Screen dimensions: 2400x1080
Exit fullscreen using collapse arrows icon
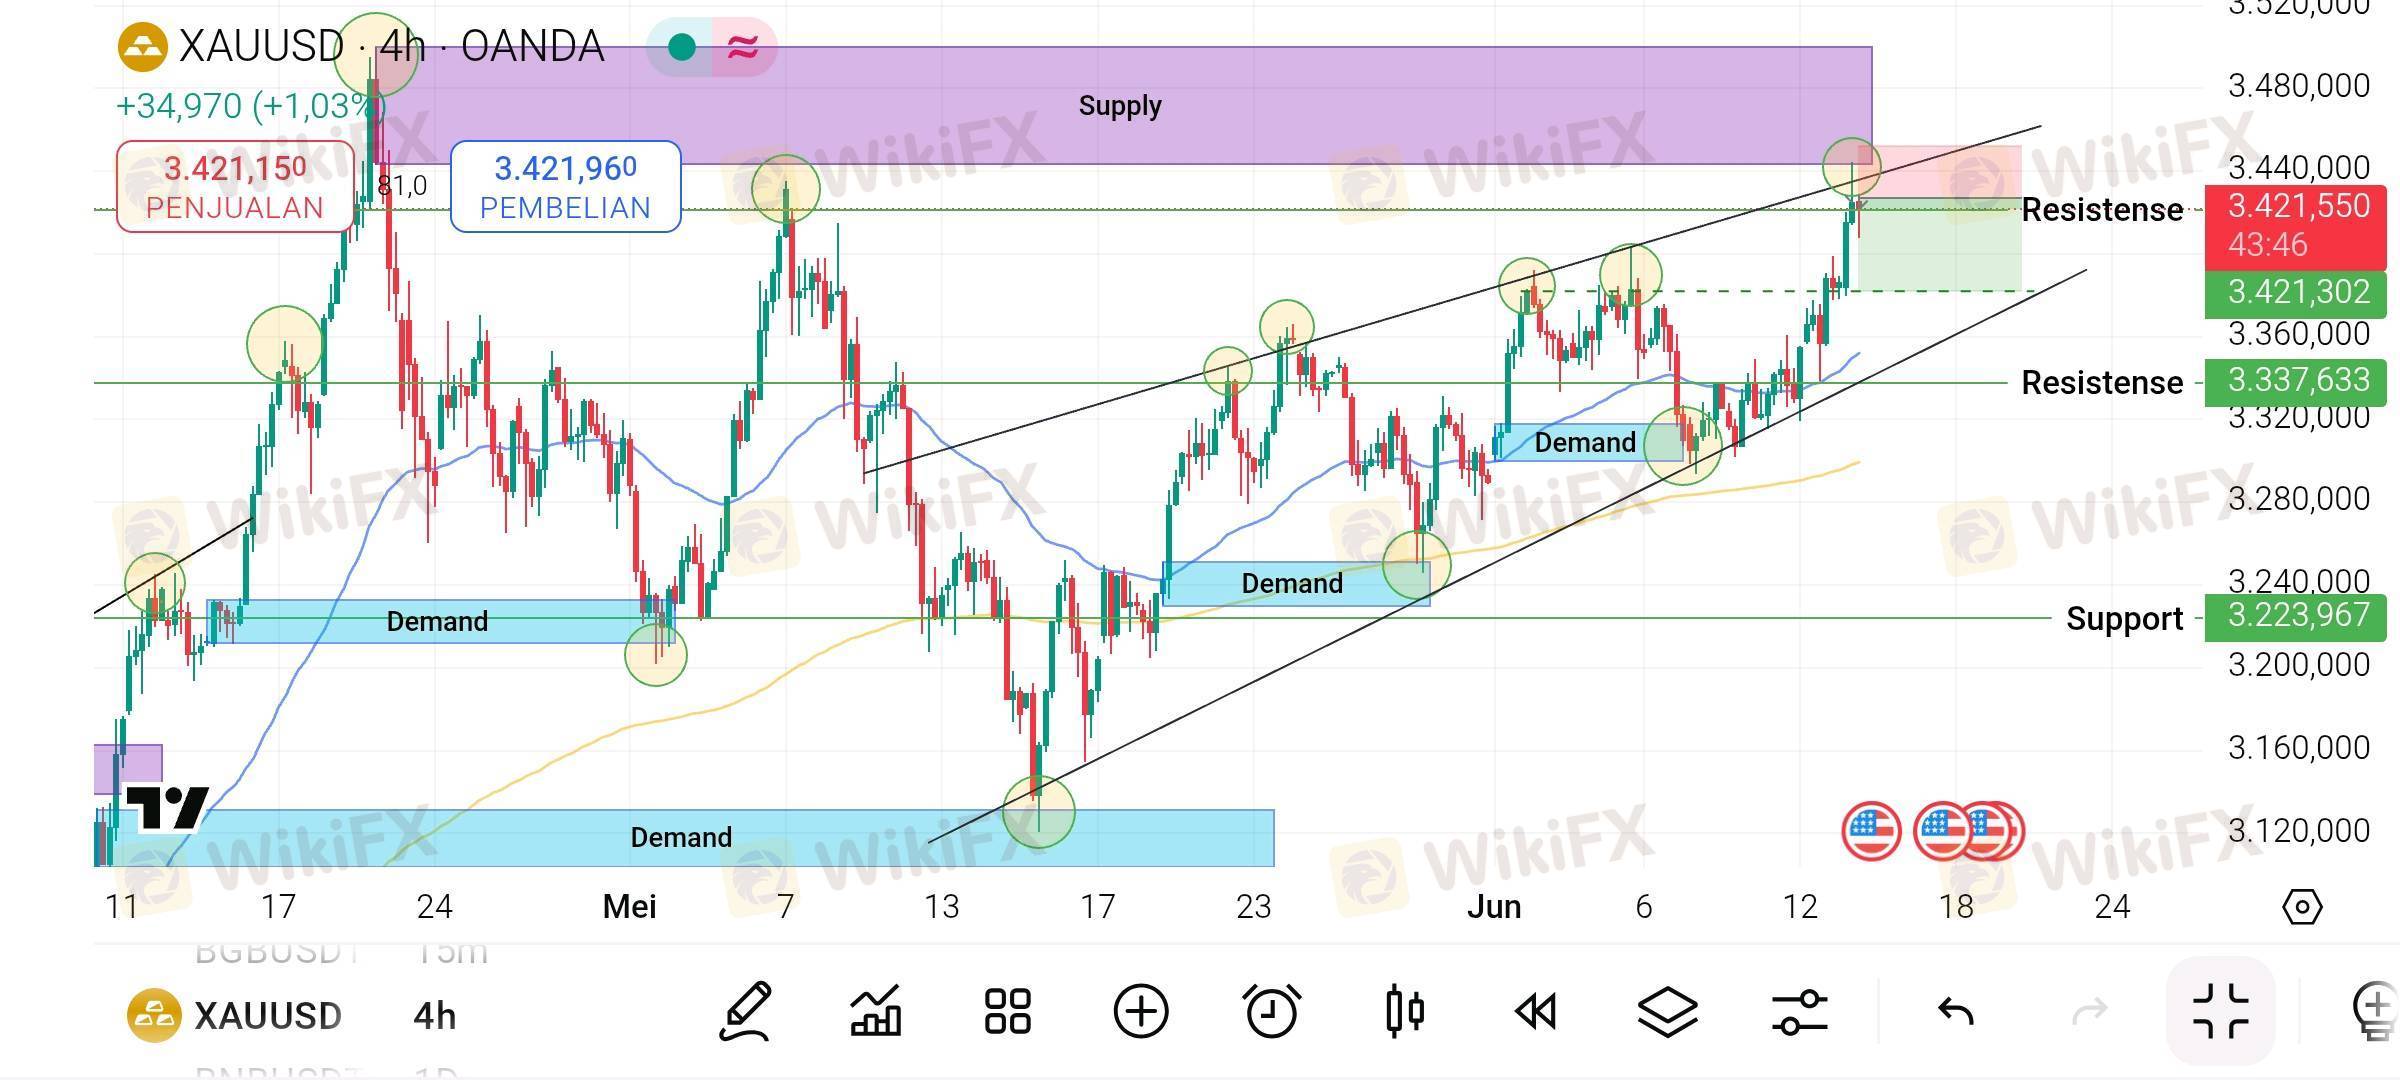[2220, 1011]
